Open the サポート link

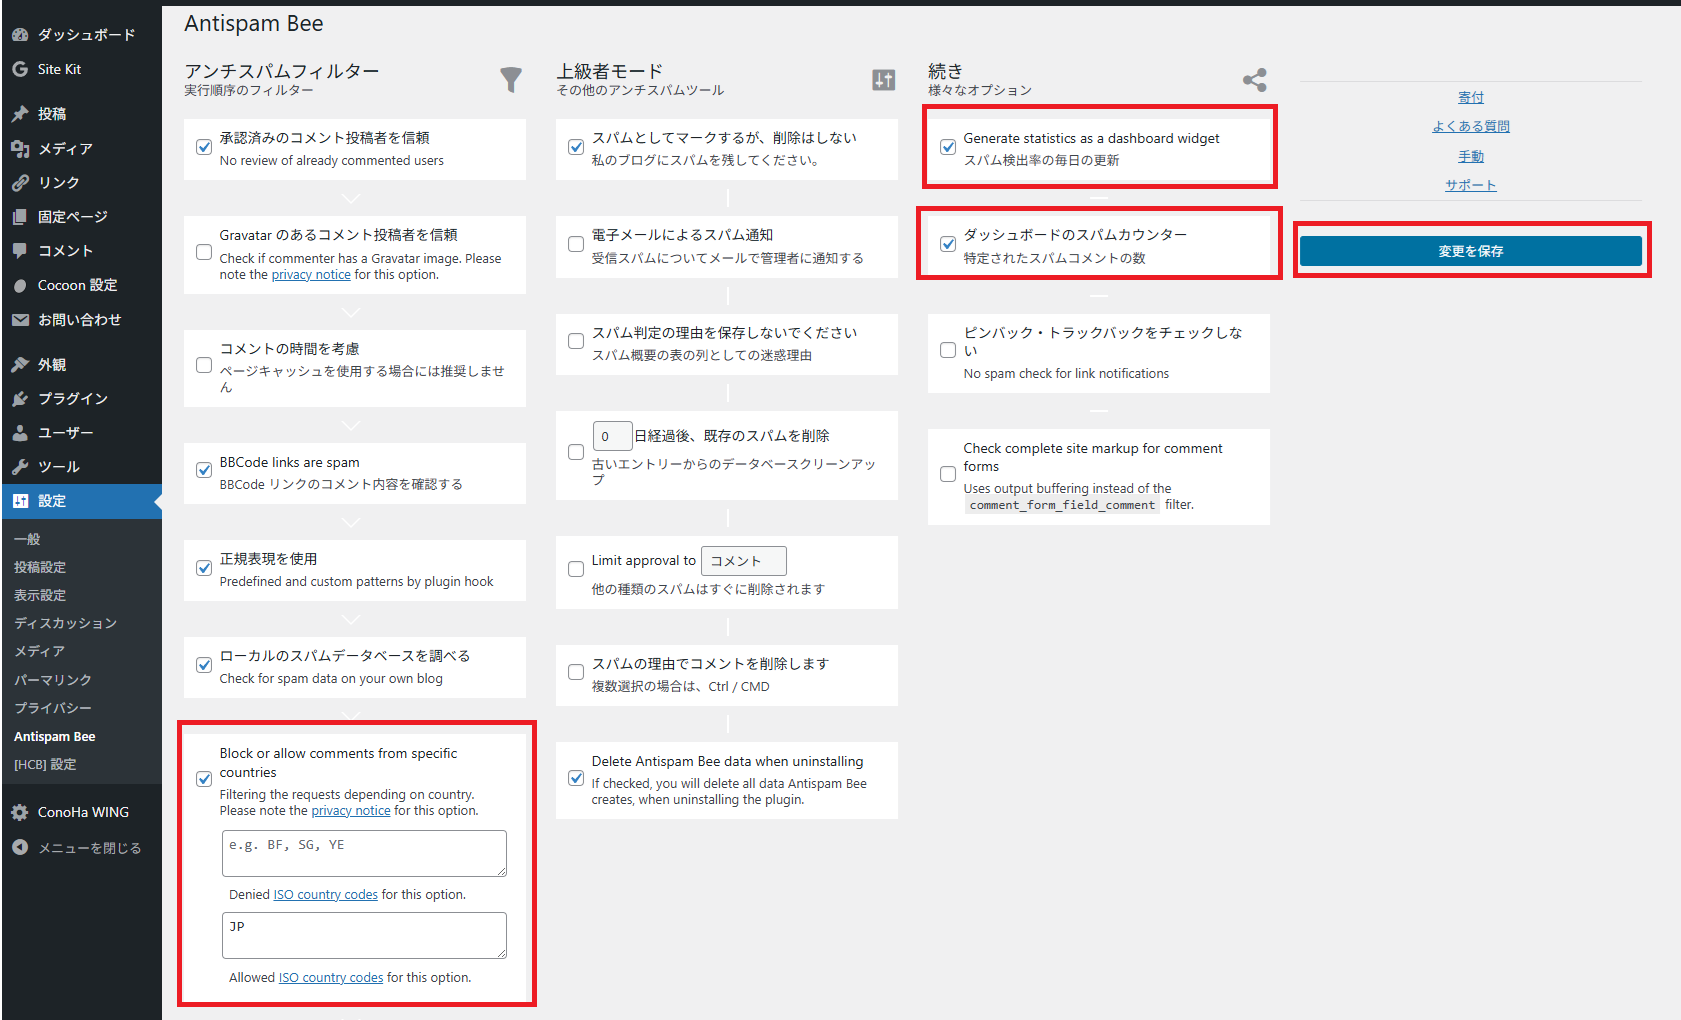pos(1471,185)
